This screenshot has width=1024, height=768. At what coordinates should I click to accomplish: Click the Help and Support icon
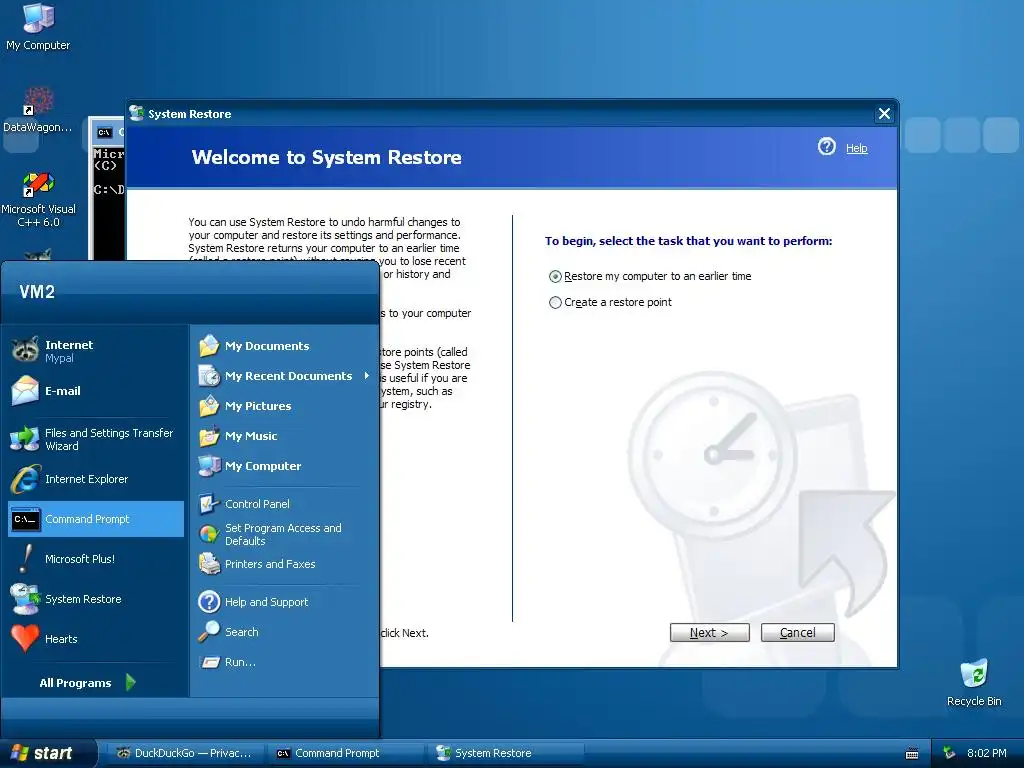(209, 601)
